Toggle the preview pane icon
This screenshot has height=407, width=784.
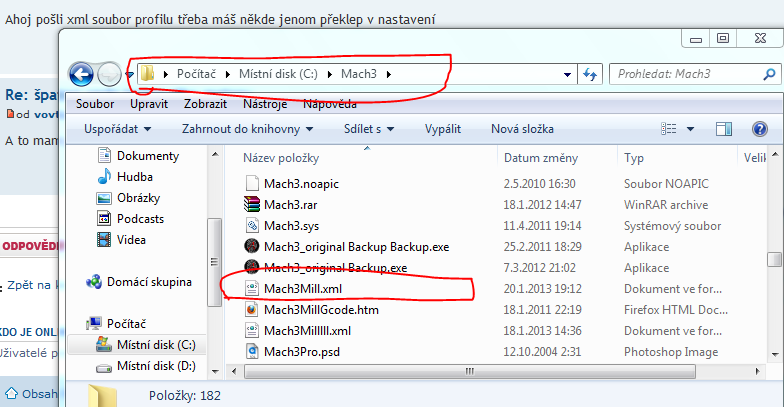coord(727,129)
